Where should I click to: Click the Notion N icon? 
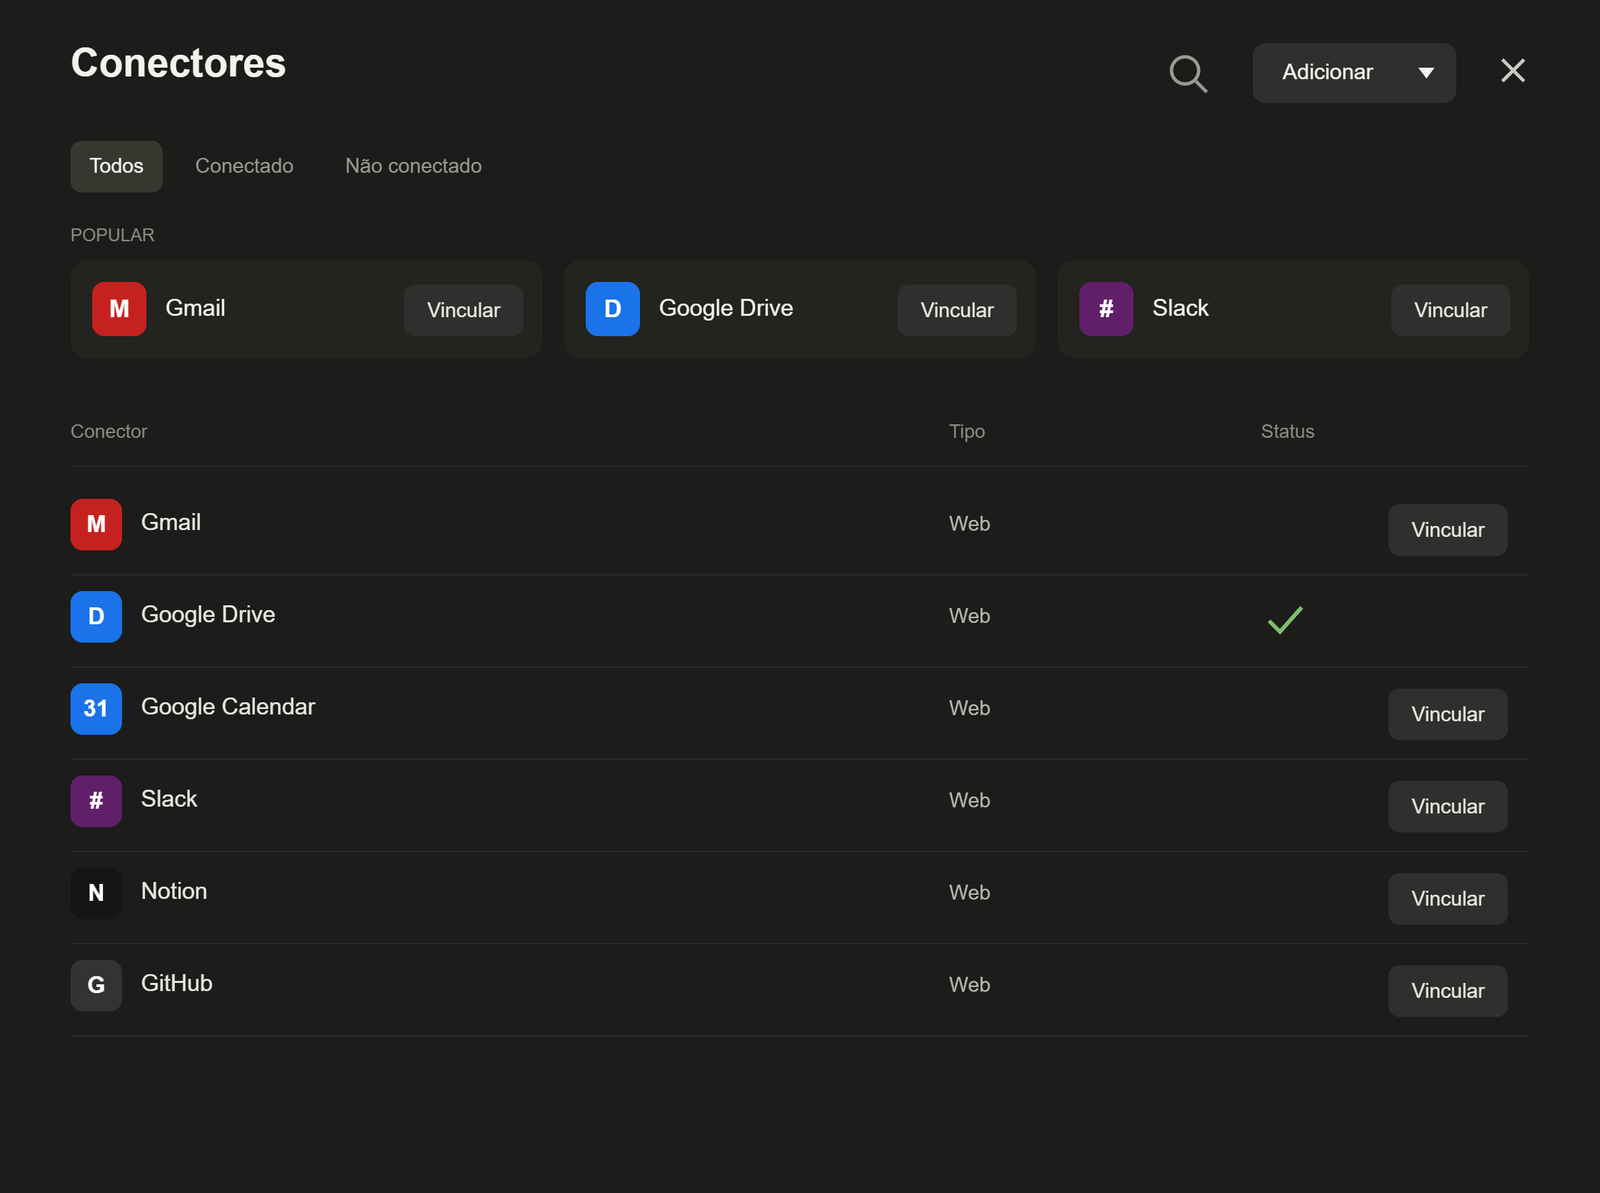point(96,893)
